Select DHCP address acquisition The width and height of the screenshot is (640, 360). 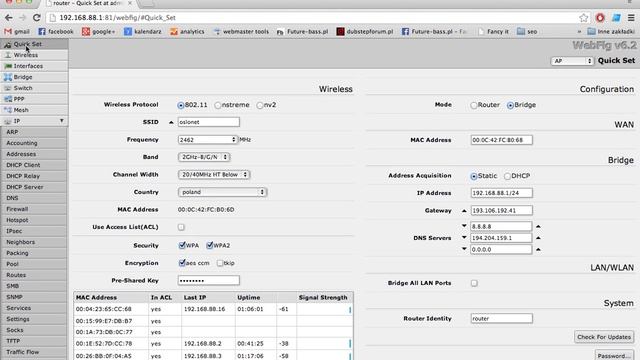(x=507, y=176)
